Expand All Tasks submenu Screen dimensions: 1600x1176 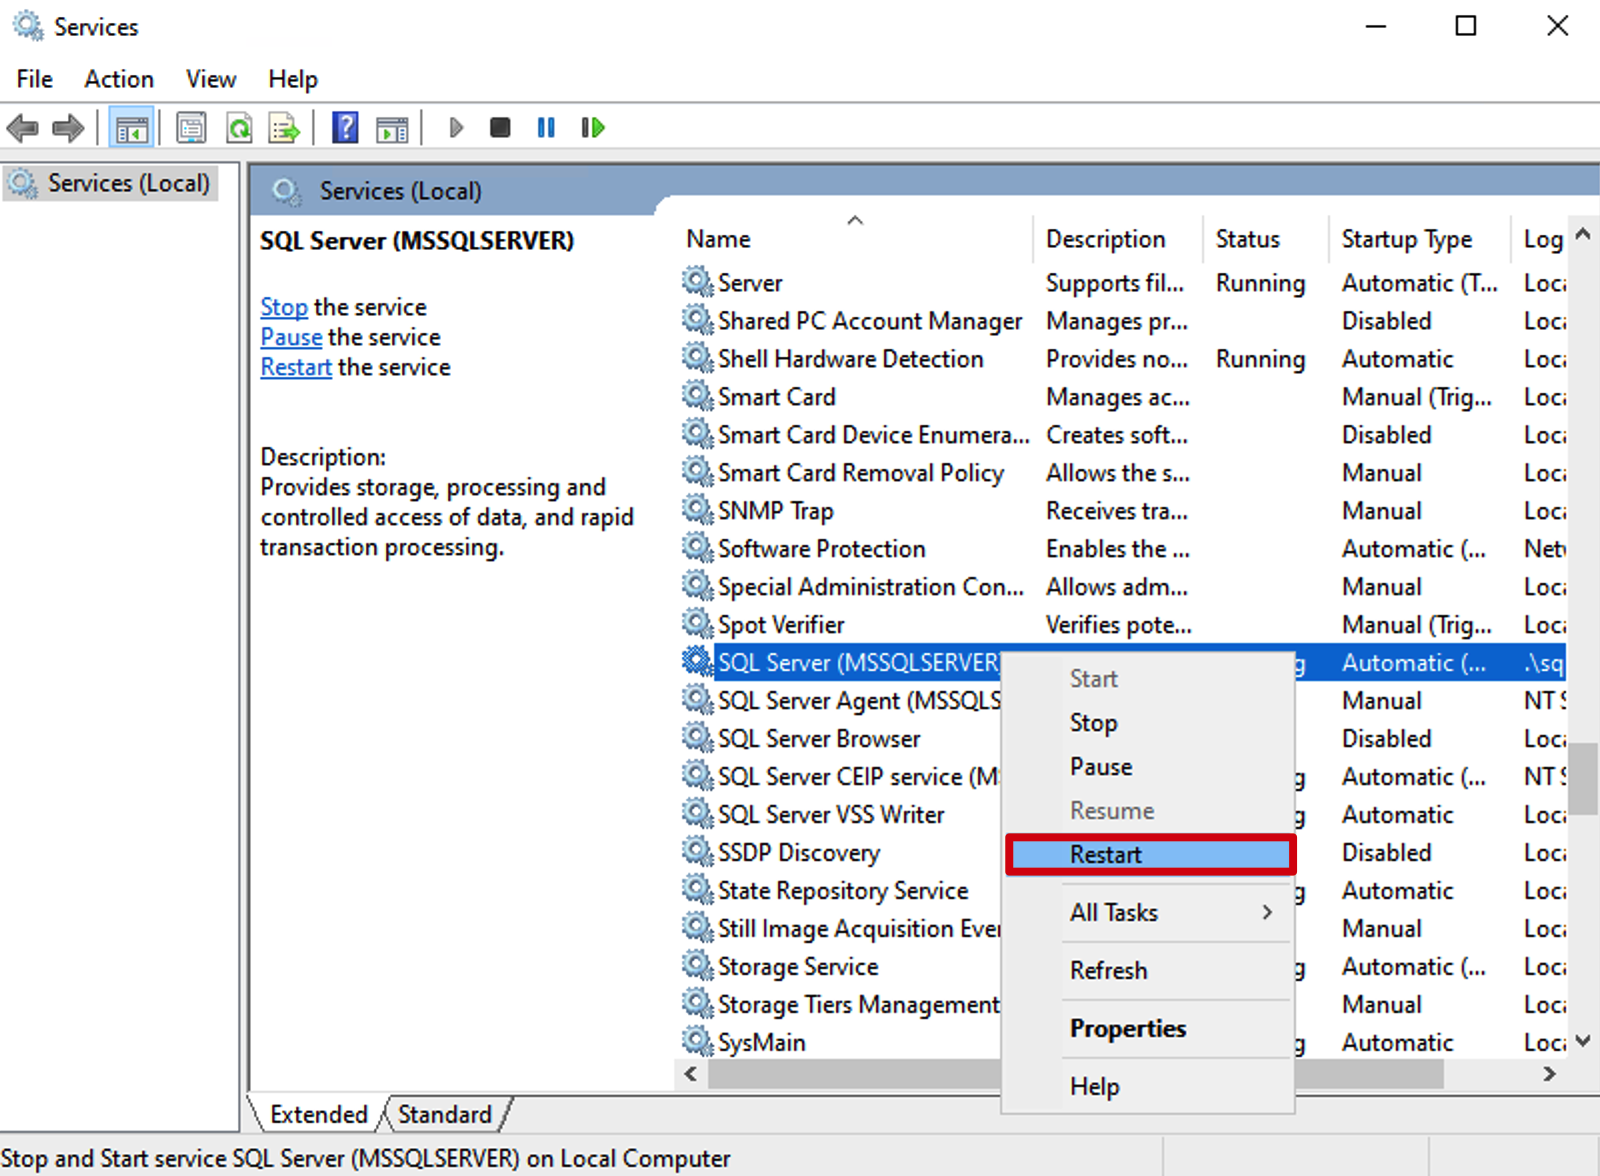[x=1149, y=913]
